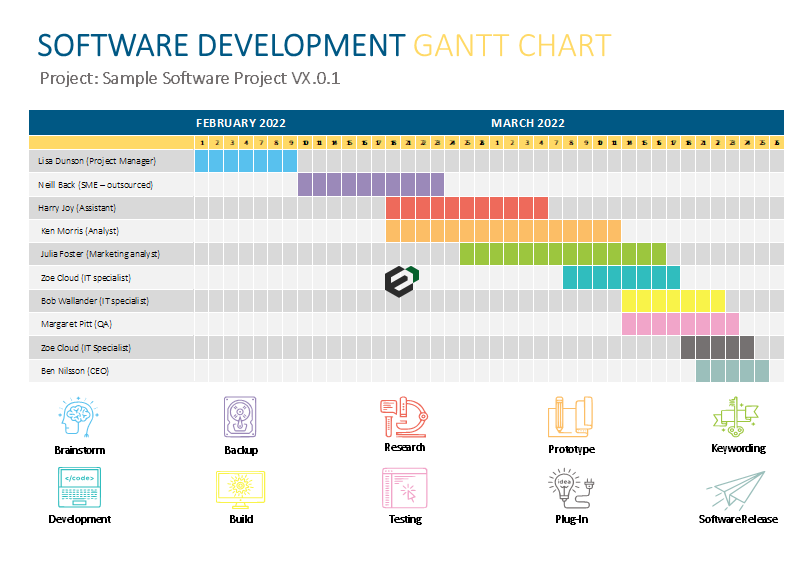Click the Brainstorm brain icon
The height and width of the screenshot is (565, 804).
click(x=79, y=417)
